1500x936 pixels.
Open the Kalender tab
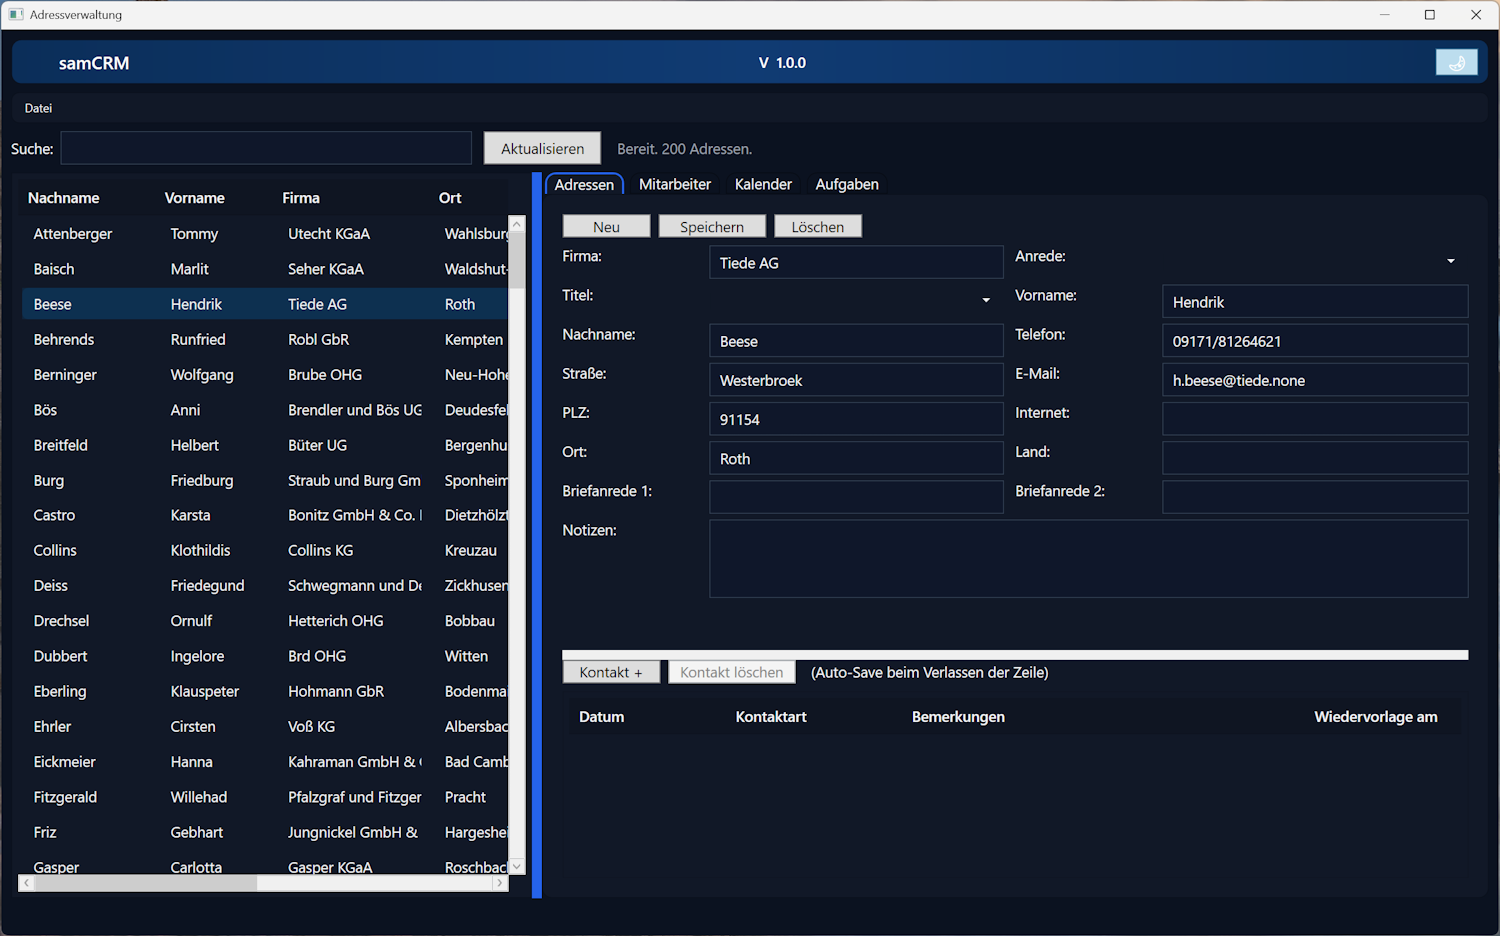pyautogui.click(x=763, y=184)
